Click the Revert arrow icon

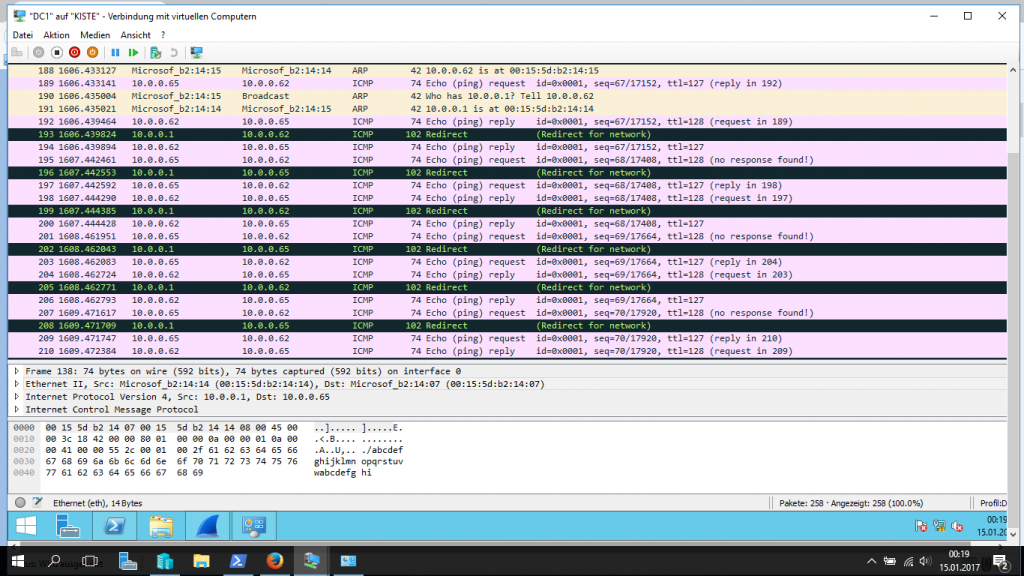(x=174, y=52)
